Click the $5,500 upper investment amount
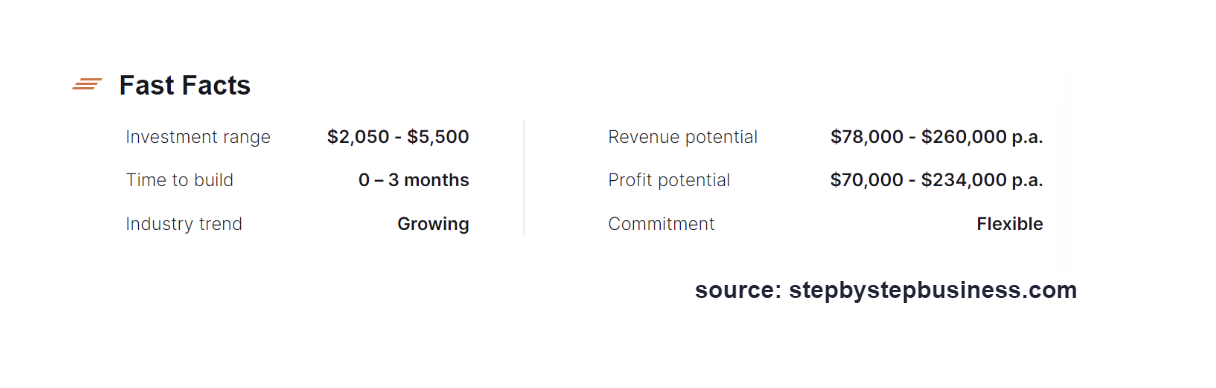This screenshot has width=1216, height=388. [x=438, y=137]
